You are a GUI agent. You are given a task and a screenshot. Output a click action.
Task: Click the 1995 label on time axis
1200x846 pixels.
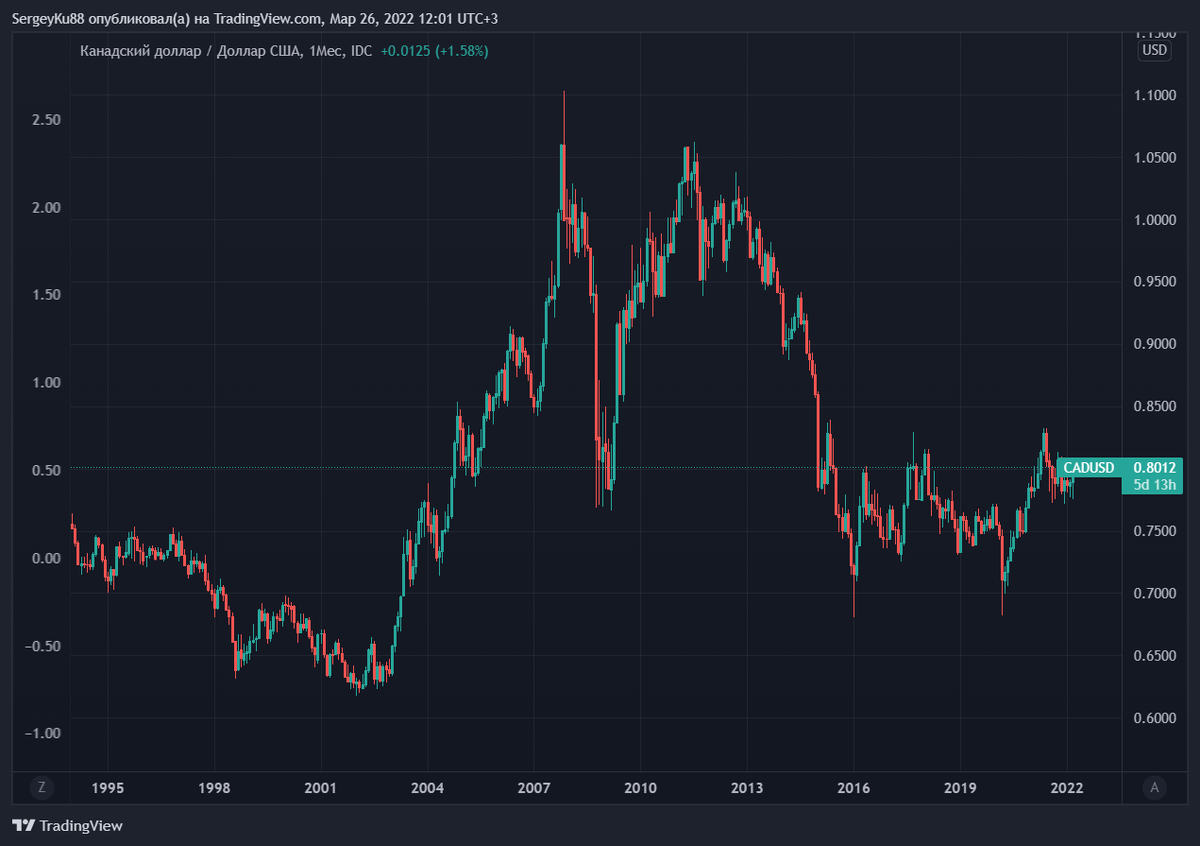pyautogui.click(x=107, y=787)
